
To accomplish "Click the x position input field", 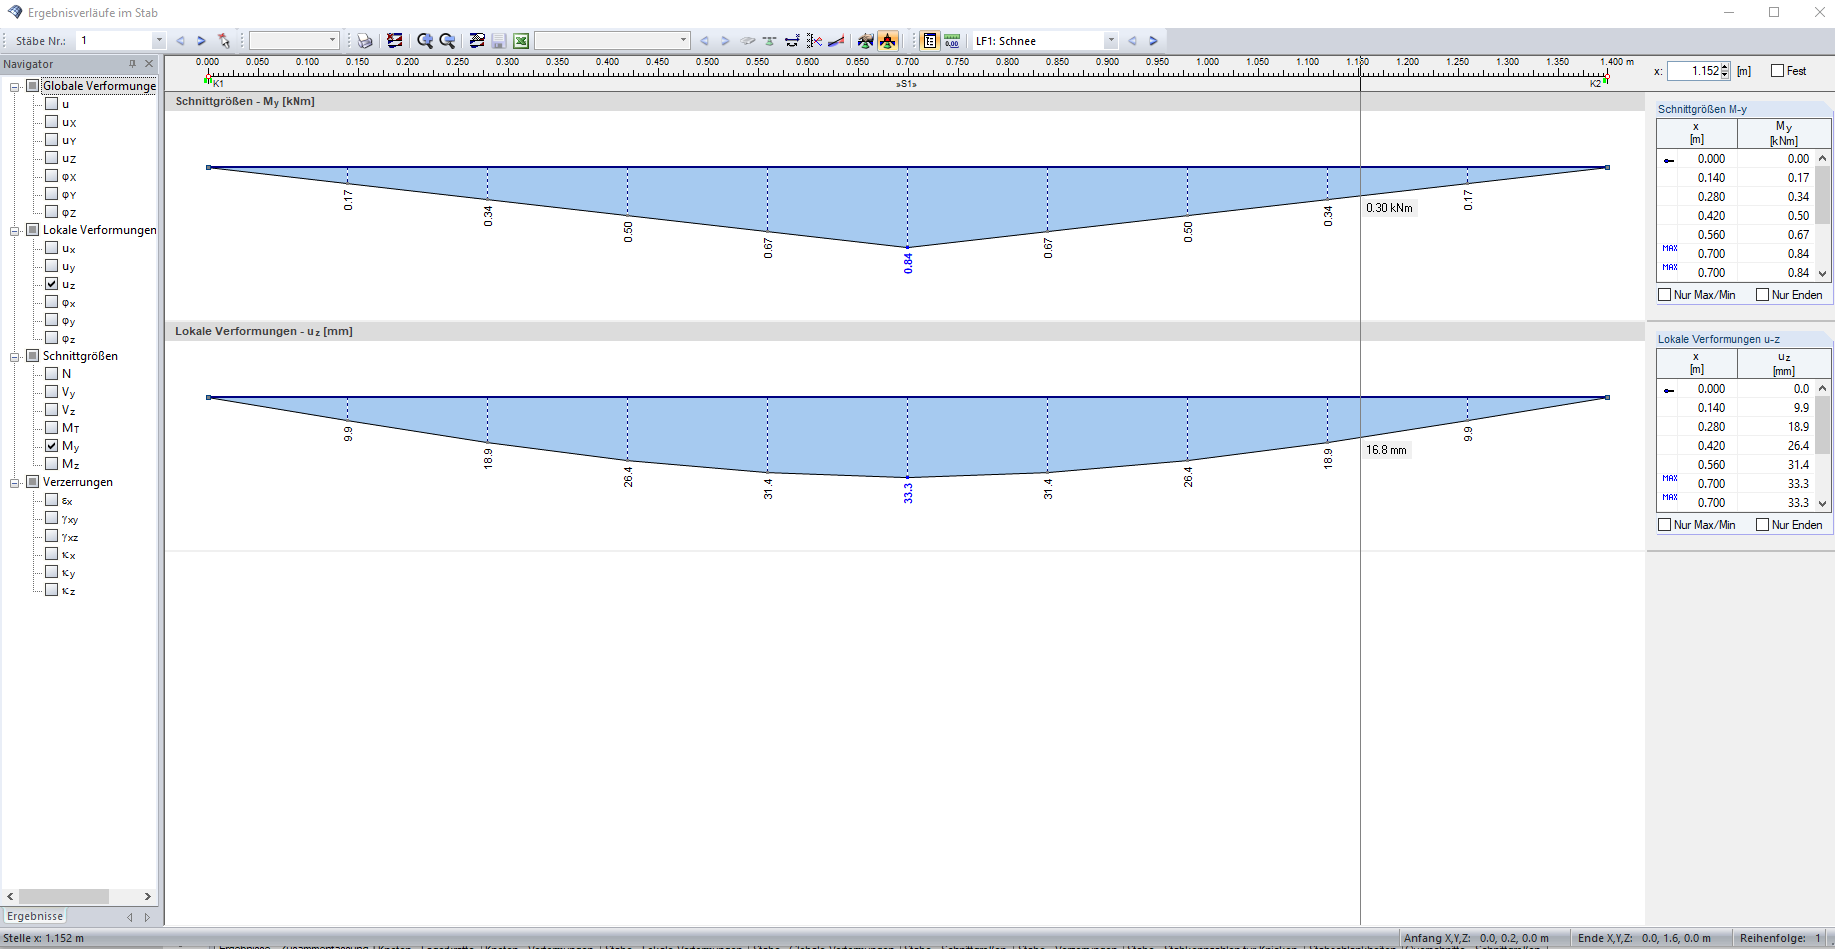I will [x=1694, y=71].
